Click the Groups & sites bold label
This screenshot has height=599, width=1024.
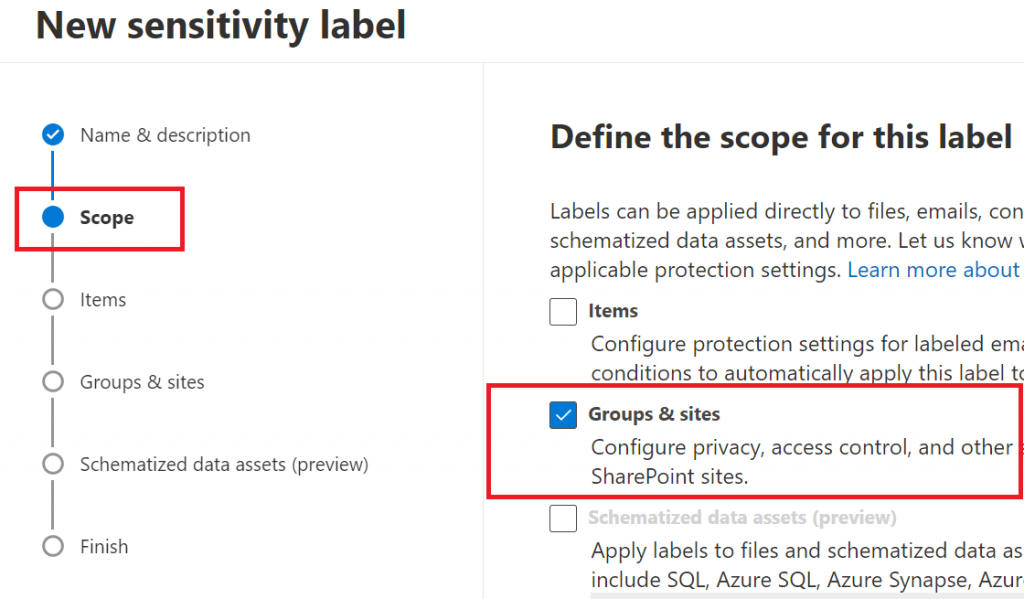tap(654, 414)
